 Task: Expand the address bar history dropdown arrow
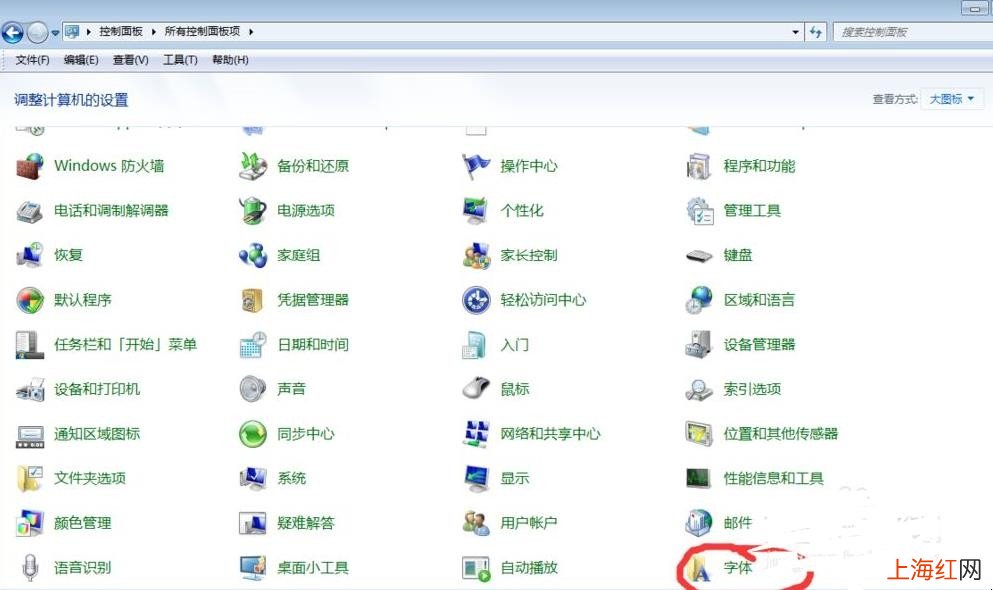coord(795,32)
